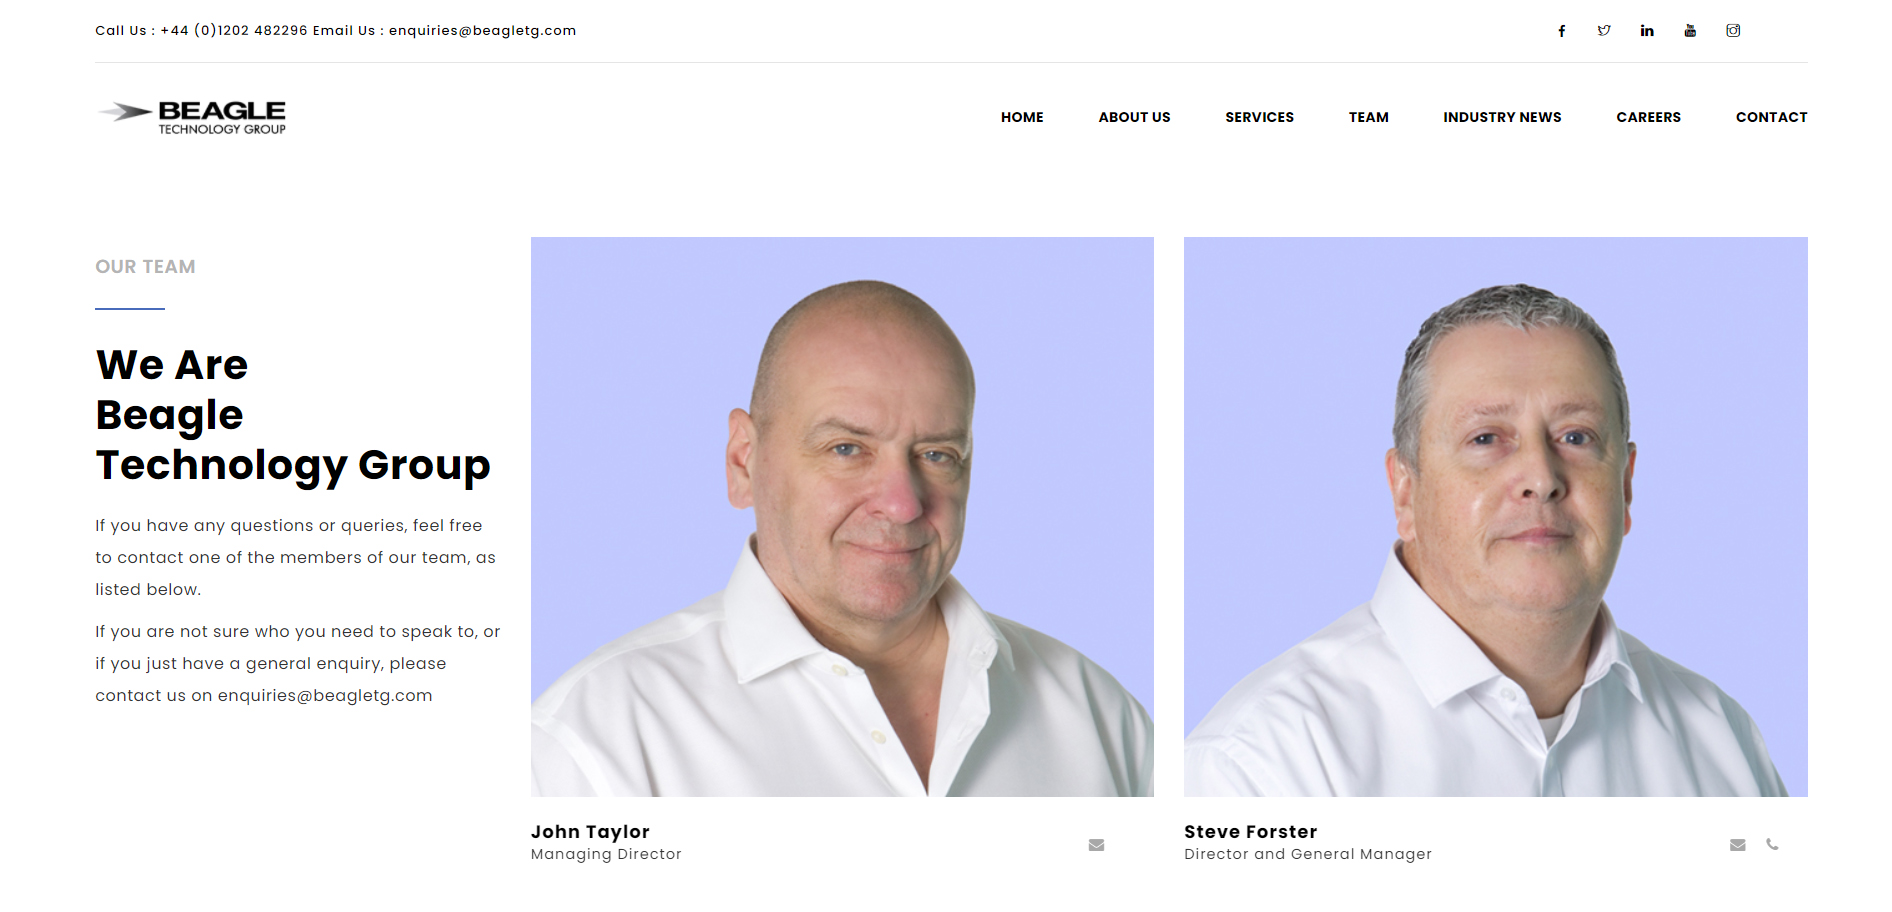The image size is (1892, 912).
Task: Click the phone number in the top bar
Action: point(234,31)
